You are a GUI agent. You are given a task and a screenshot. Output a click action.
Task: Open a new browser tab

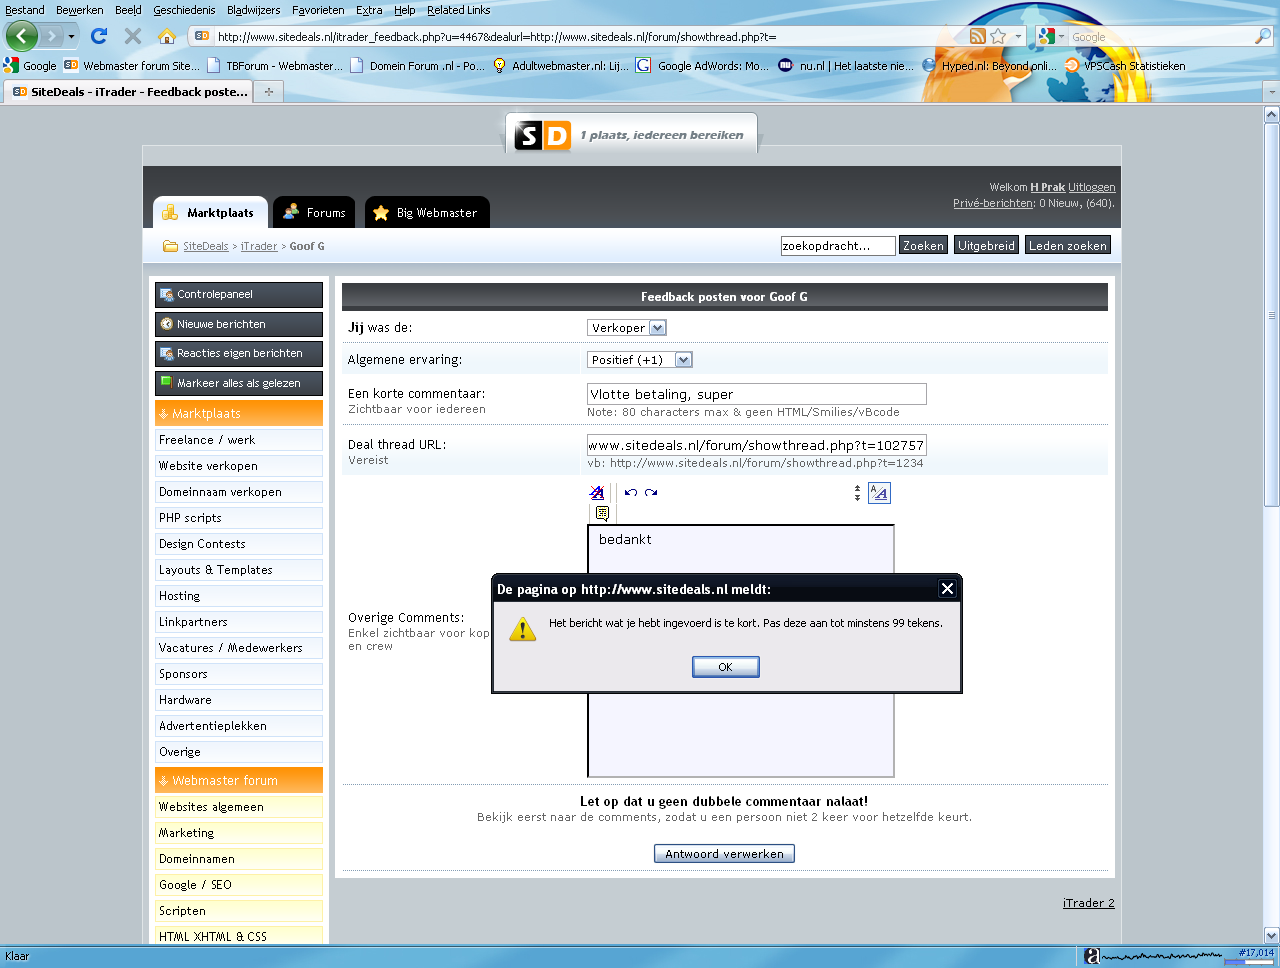click(x=268, y=92)
